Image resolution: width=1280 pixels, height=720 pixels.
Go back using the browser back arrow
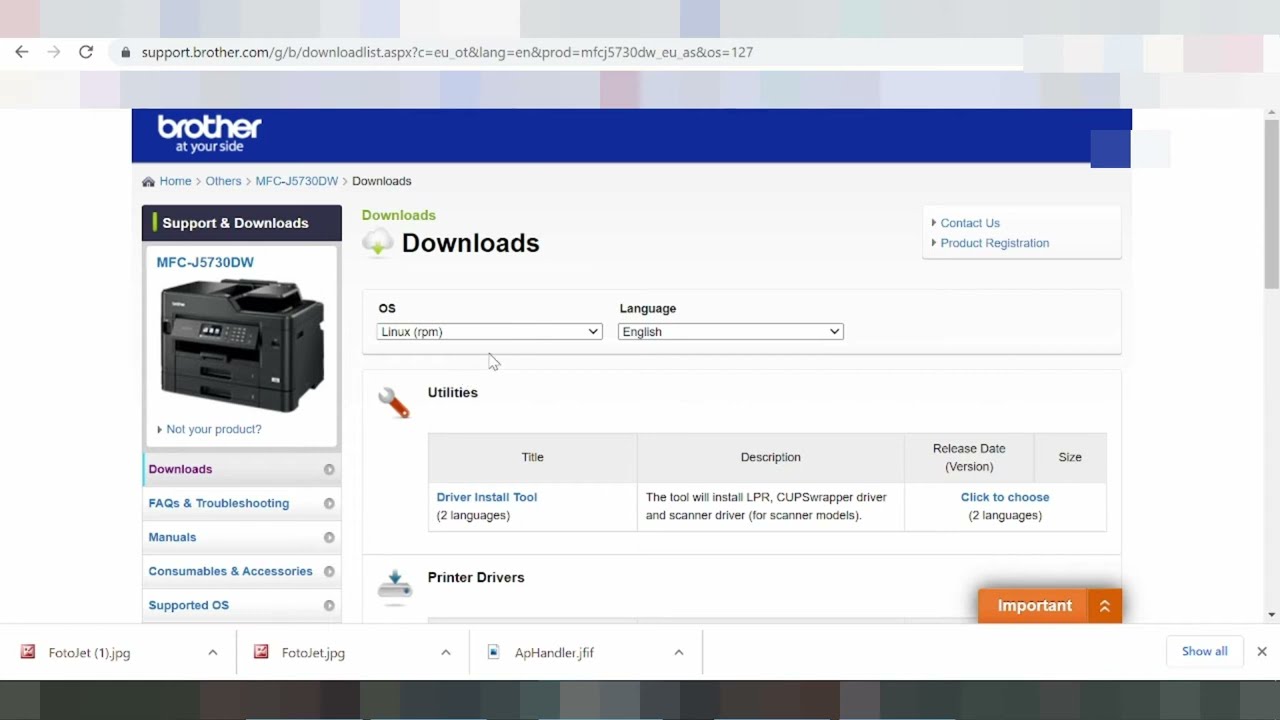tap(22, 52)
